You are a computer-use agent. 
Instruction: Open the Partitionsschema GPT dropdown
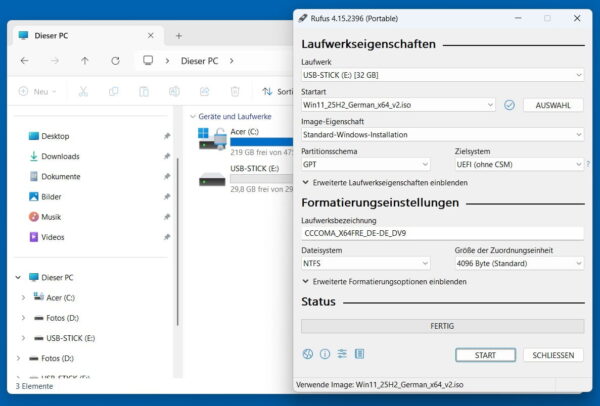[365, 165]
